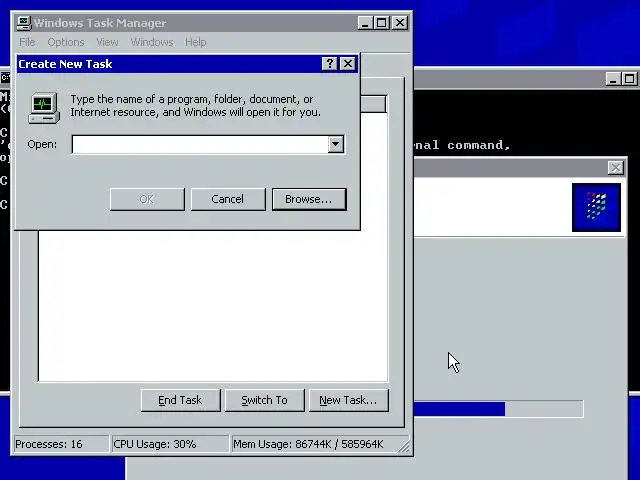Click the Task Manager title bar icon

point(24,23)
